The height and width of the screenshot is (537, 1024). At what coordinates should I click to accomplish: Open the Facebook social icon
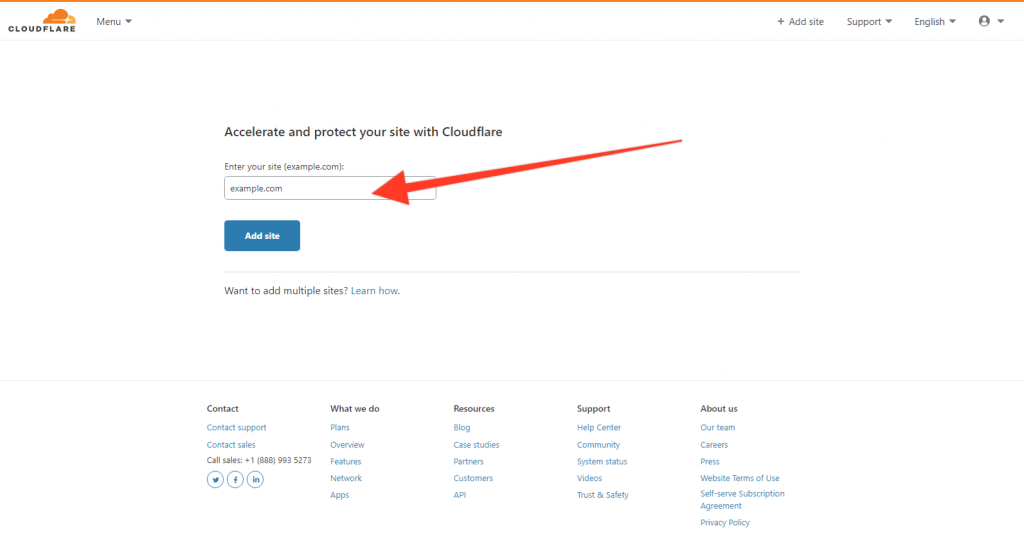(235, 480)
